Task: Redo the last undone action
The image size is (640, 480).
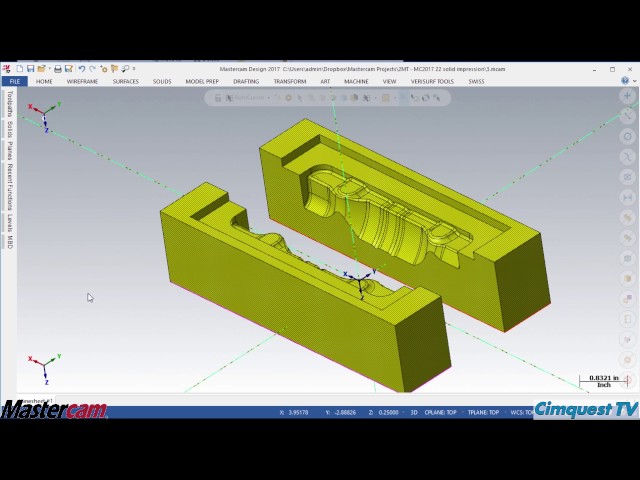Action: 92,69
